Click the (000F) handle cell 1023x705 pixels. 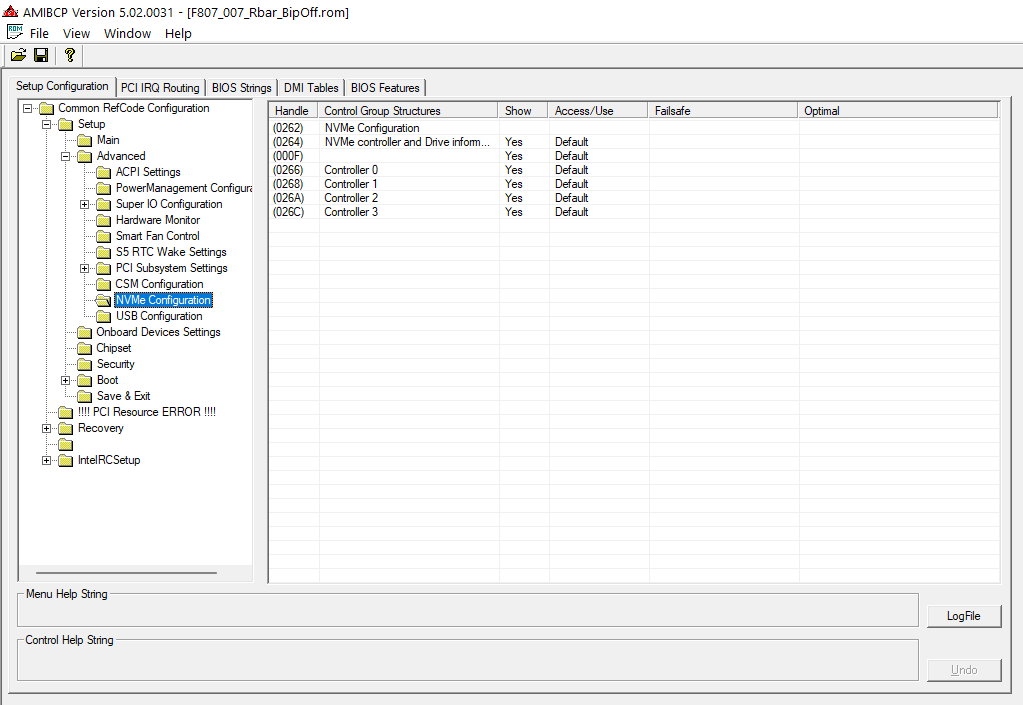tap(288, 156)
